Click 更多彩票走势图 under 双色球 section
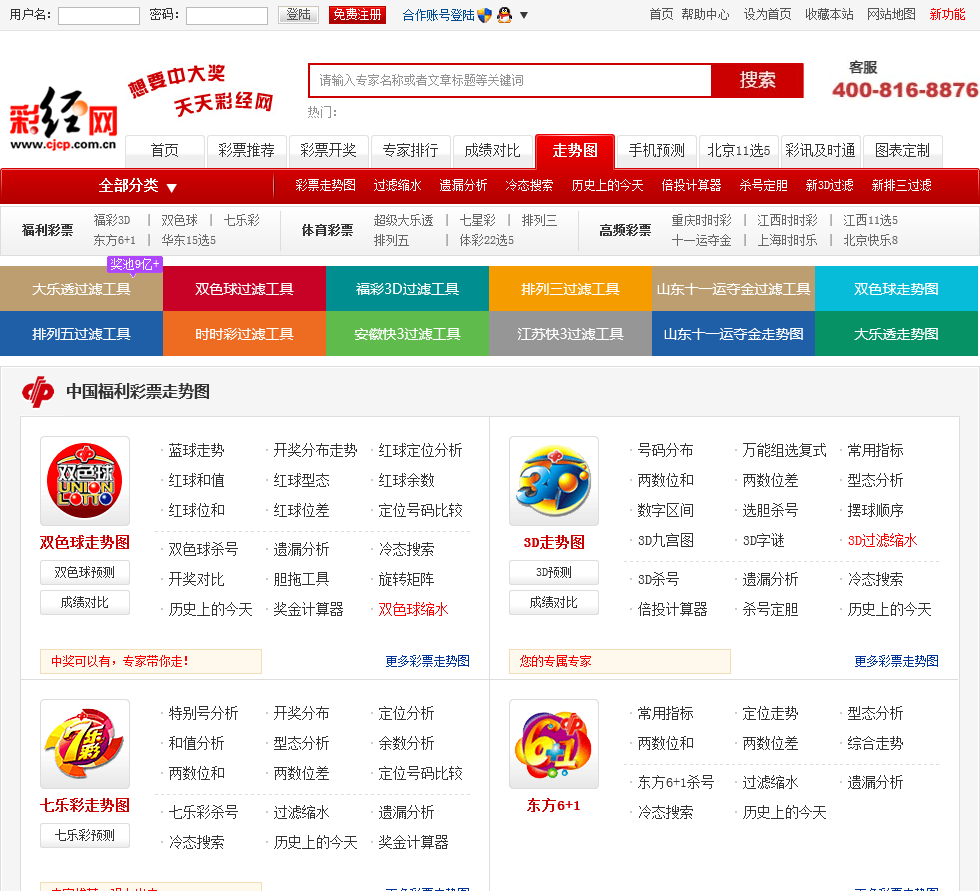The width and height of the screenshot is (980, 891). pyautogui.click(x=428, y=661)
